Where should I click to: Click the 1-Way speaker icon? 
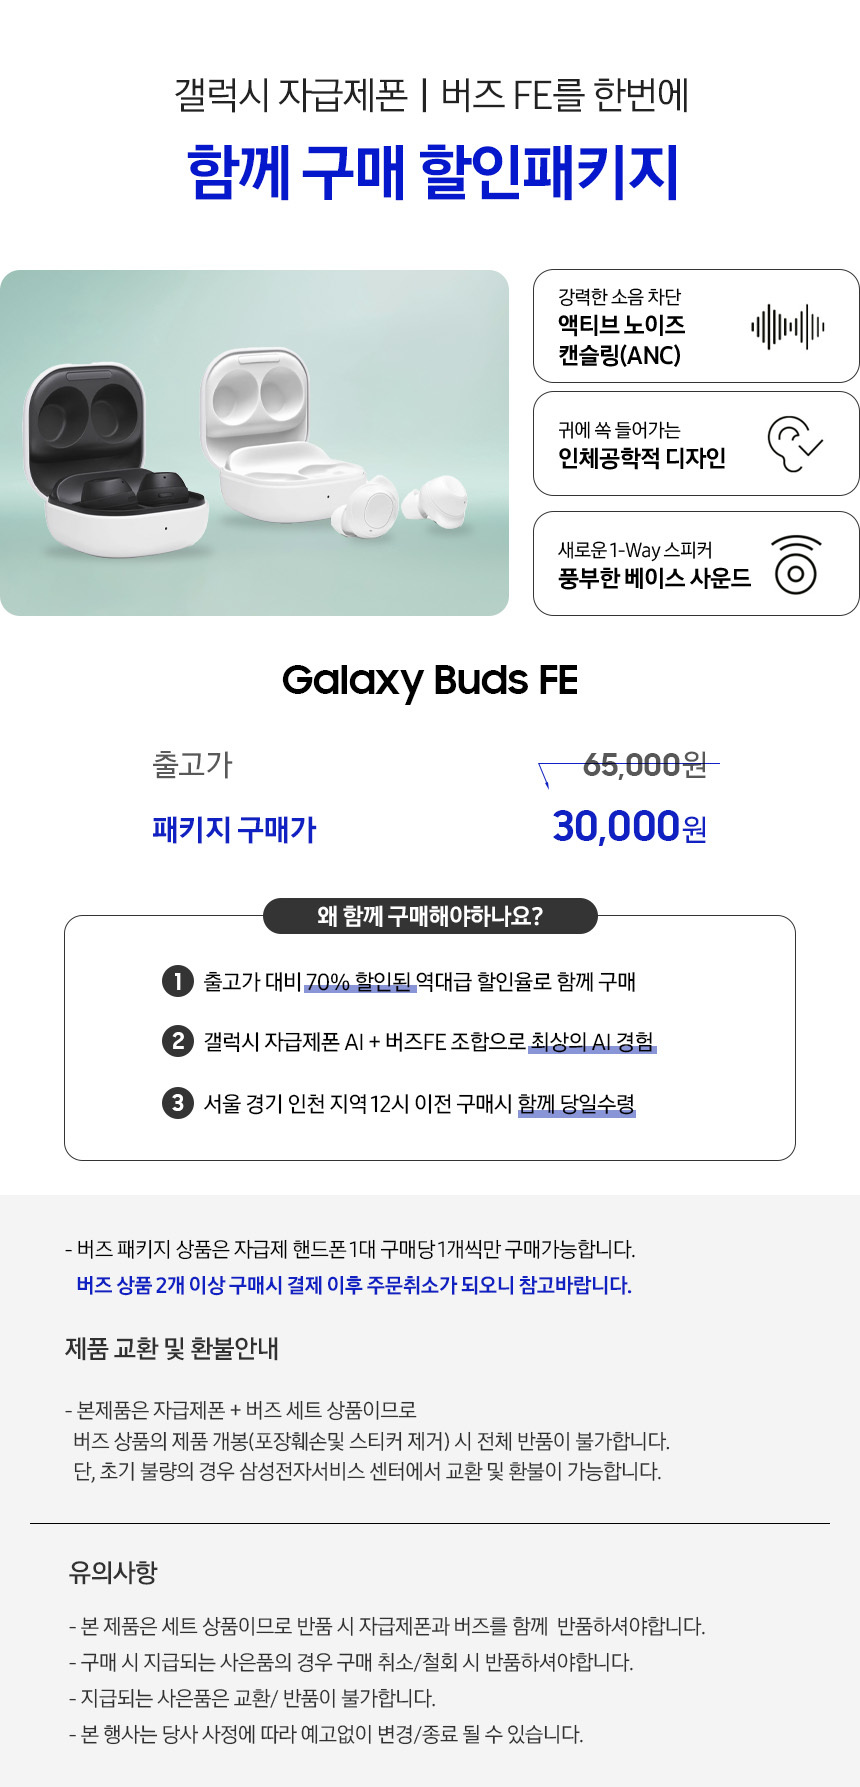click(x=796, y=565)
